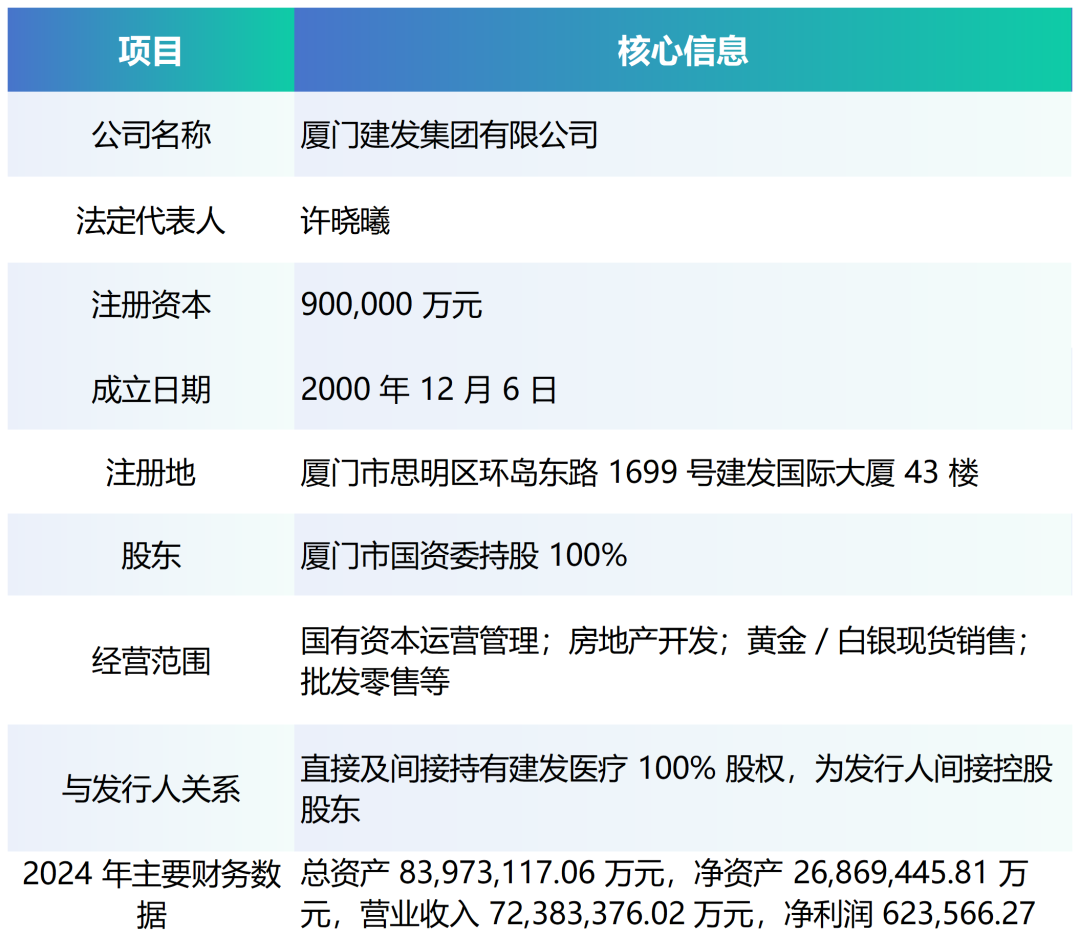The height and width of the screenshot is (937, 1080).
Task: Click the 法定代表人 label
Action: click(x=151, y=220)
